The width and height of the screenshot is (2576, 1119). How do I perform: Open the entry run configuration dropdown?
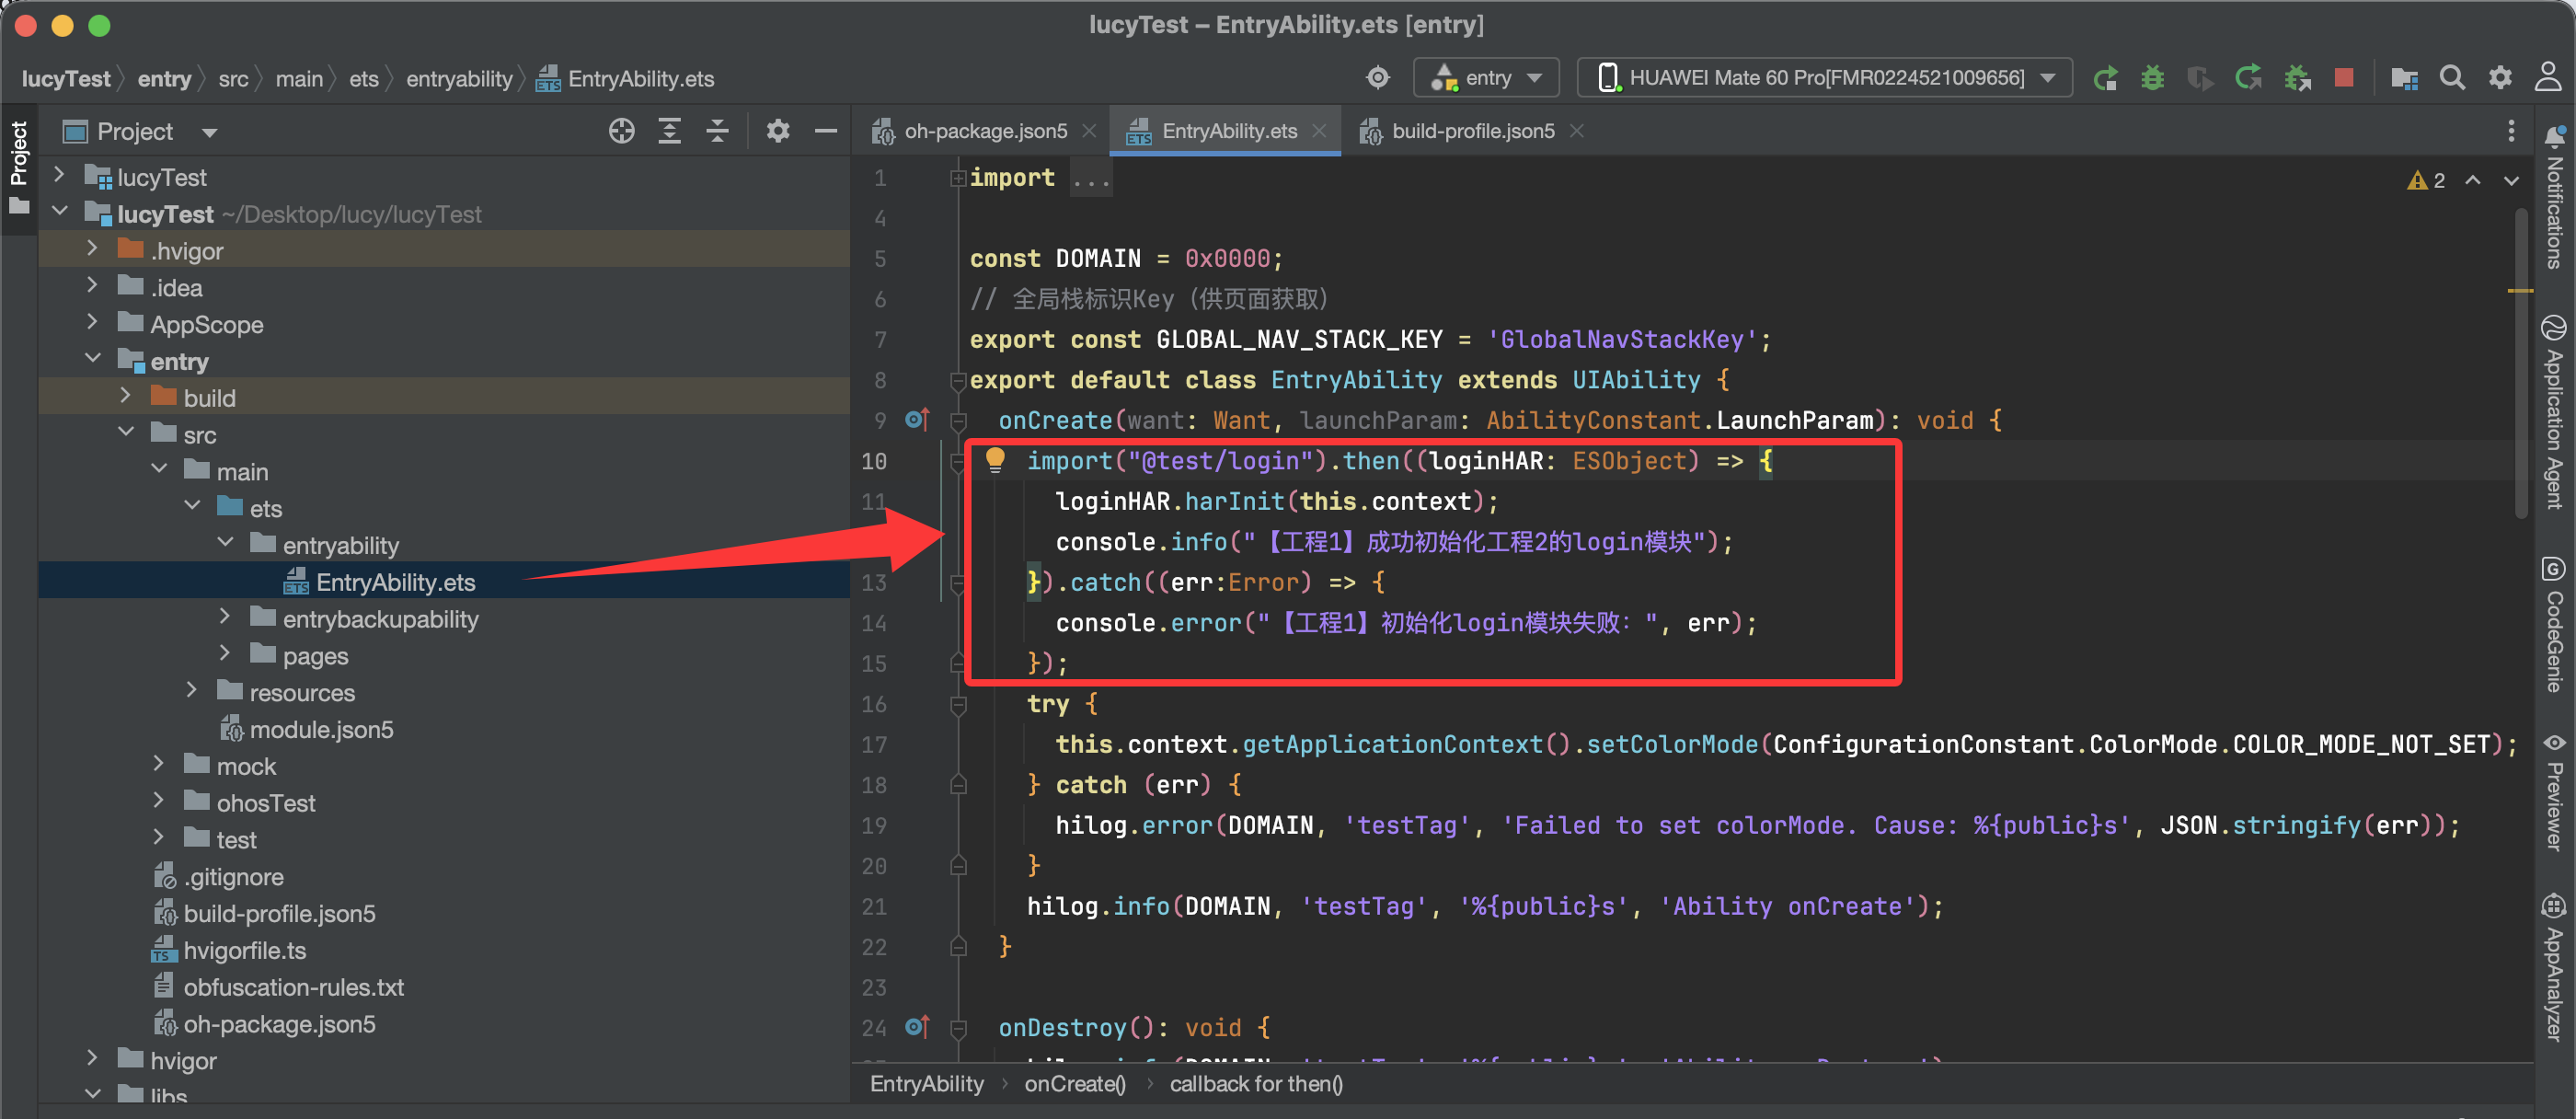pos(1486,78)
